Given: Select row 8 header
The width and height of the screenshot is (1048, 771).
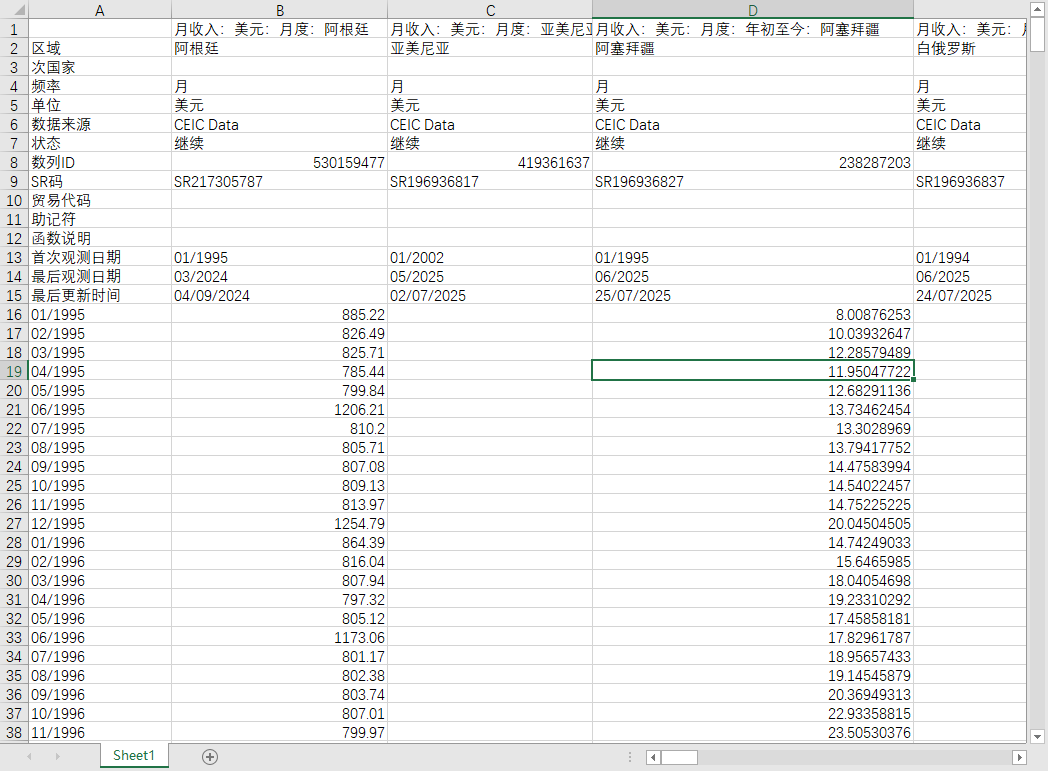Looking at the screenshot, I should point(14,162).
